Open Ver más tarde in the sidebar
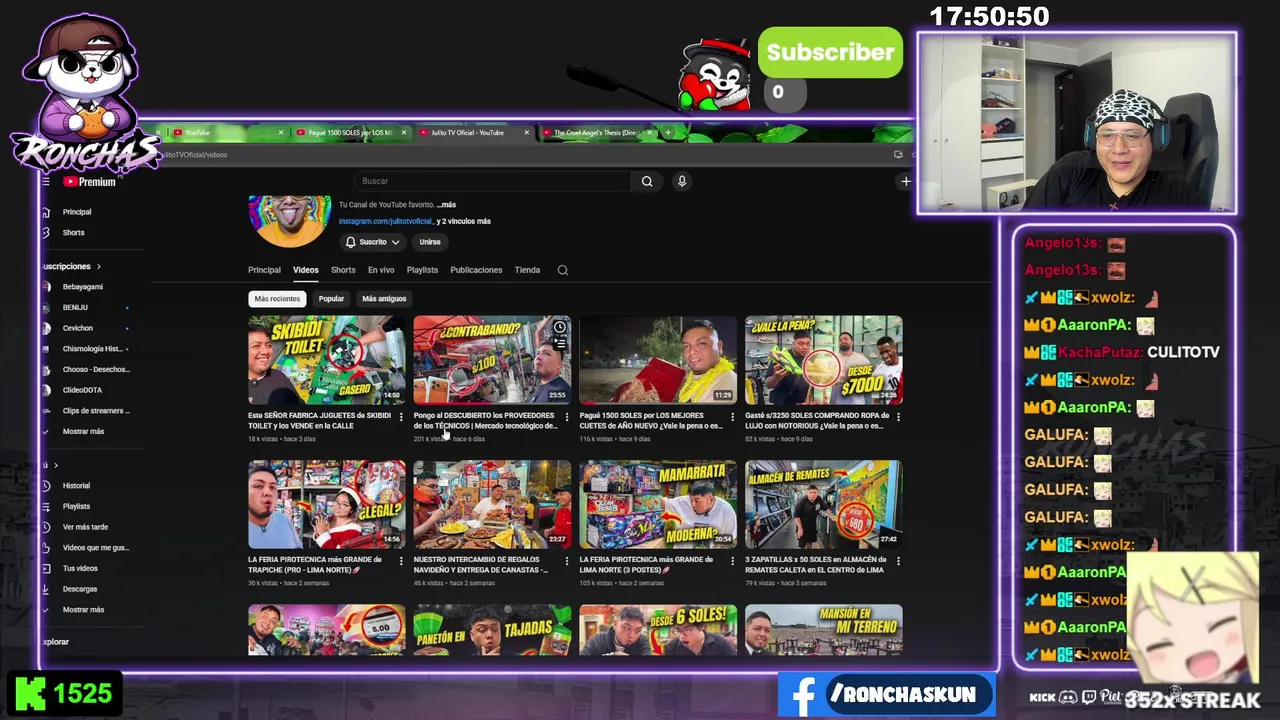Screen dimensions: 1280x720 click(x=85, y=527)
